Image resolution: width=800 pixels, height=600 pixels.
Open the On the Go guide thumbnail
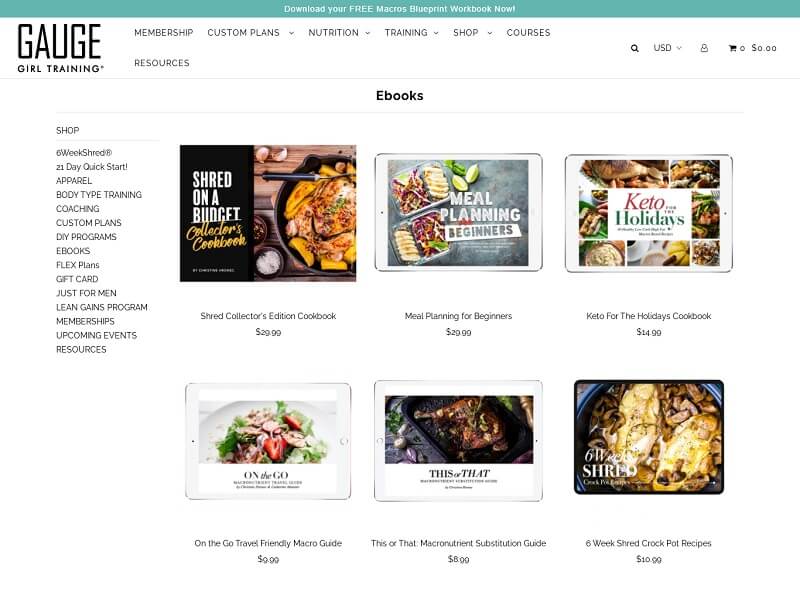pyautogui.click(x=268, y=440)
